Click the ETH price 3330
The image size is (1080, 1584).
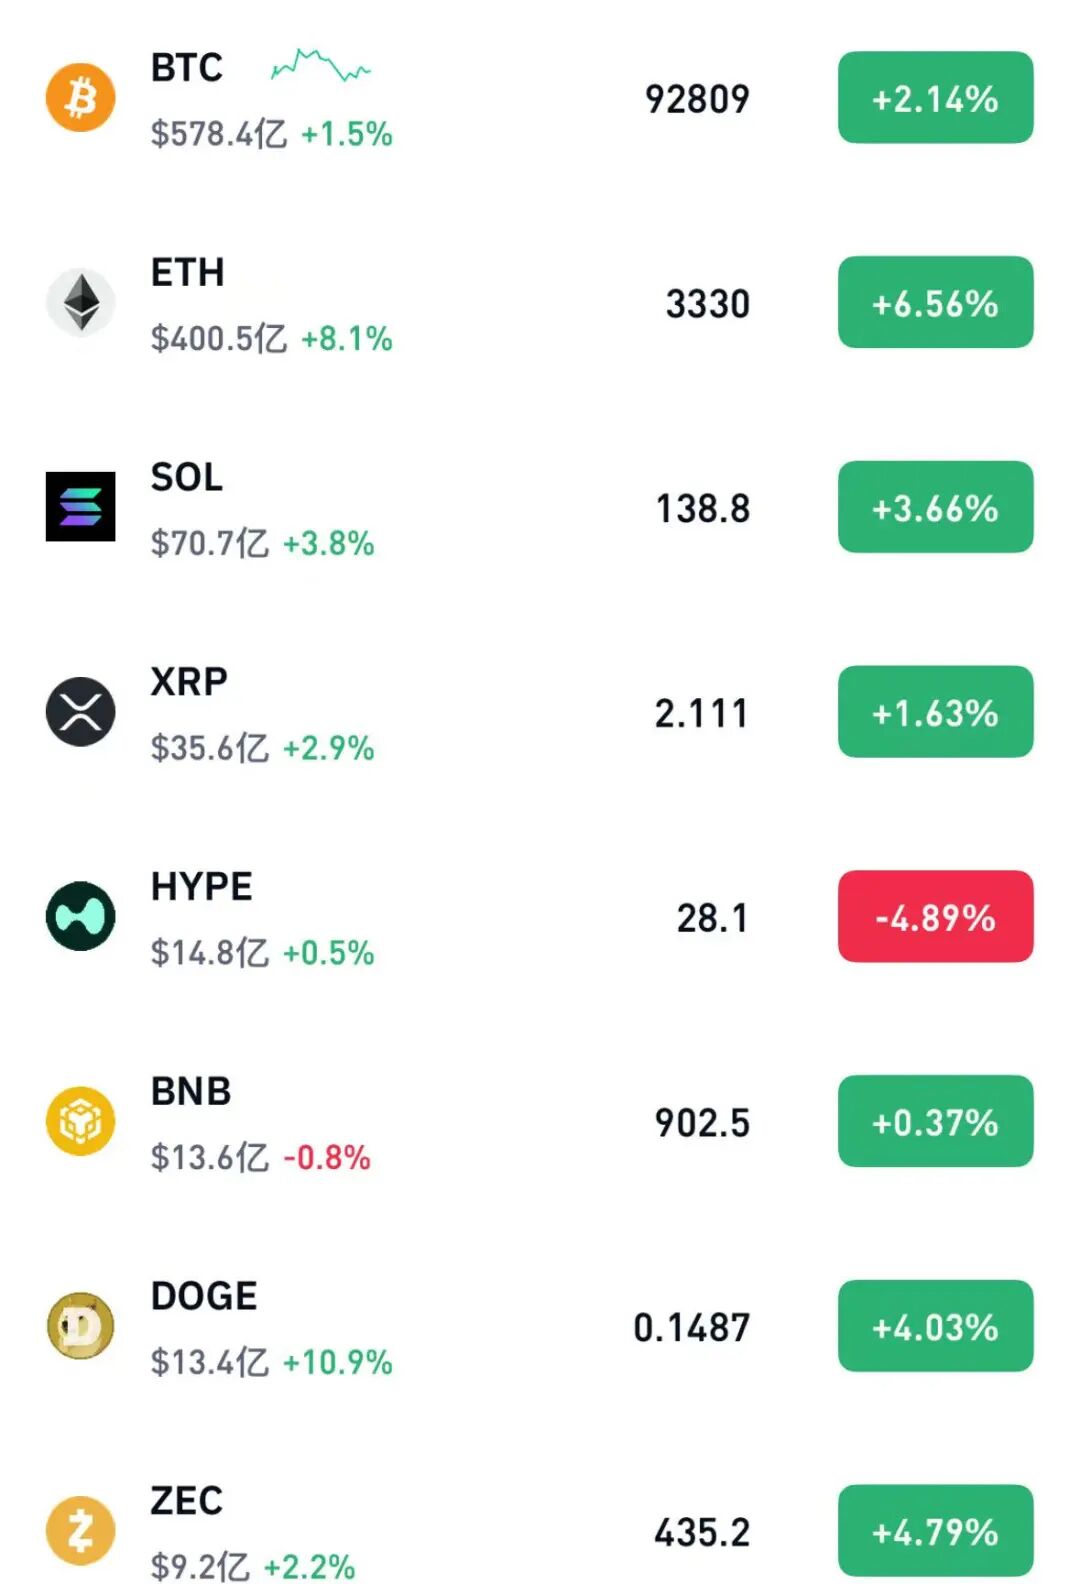pyautogui.click(x=707, y=304)
